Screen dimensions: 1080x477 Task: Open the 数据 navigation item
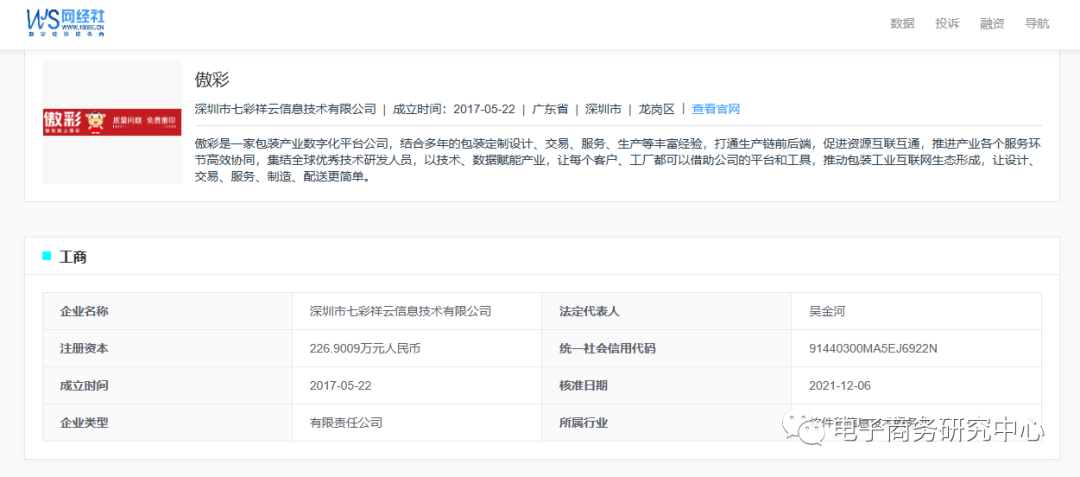pos(902,23)
